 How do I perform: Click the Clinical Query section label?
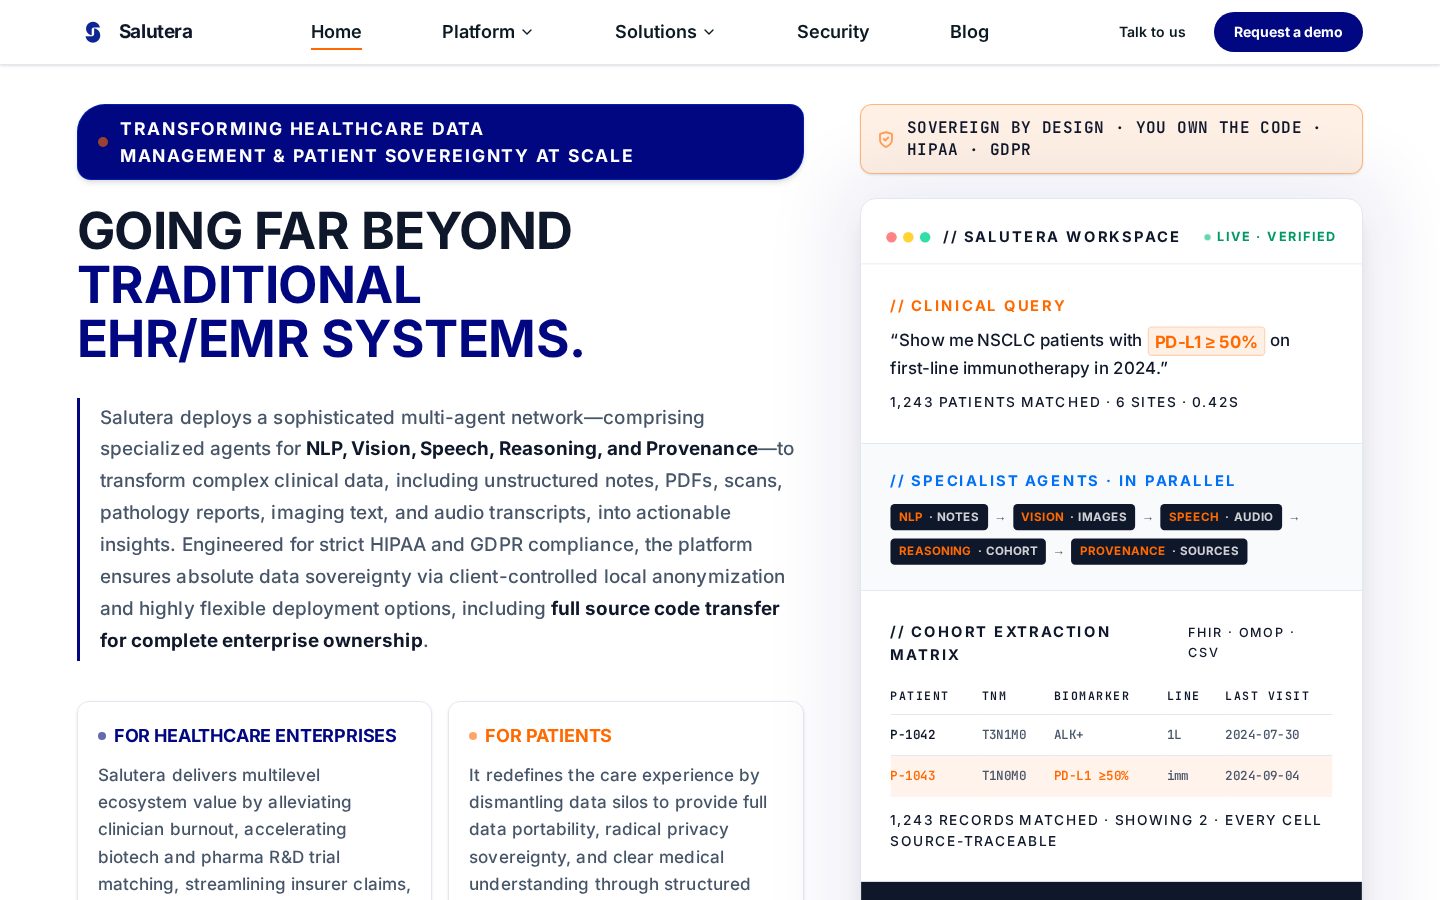click(978, 306)
